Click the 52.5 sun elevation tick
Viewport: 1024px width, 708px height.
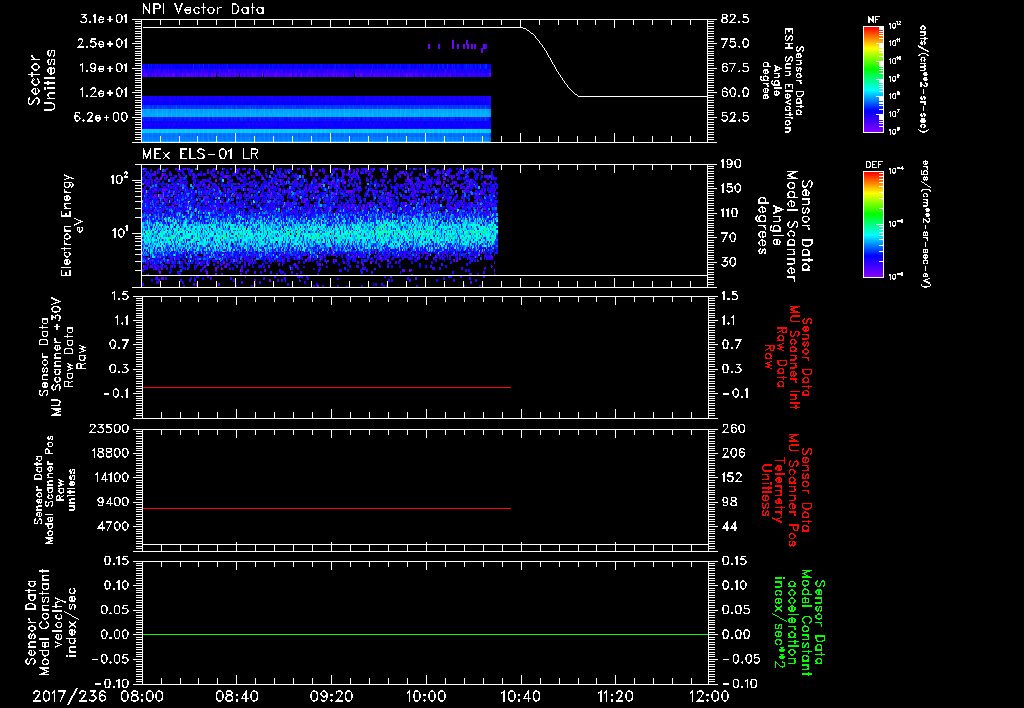pos(736,117)
